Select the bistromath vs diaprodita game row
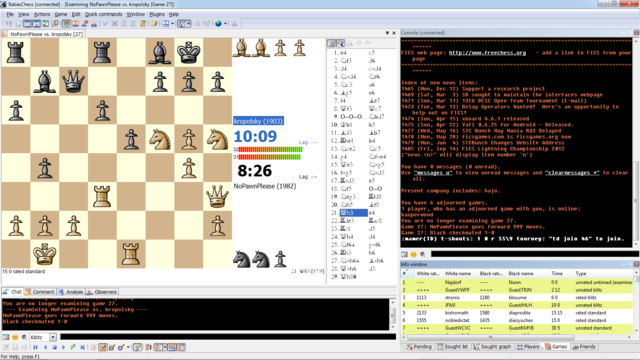 [x=518, y=313]
